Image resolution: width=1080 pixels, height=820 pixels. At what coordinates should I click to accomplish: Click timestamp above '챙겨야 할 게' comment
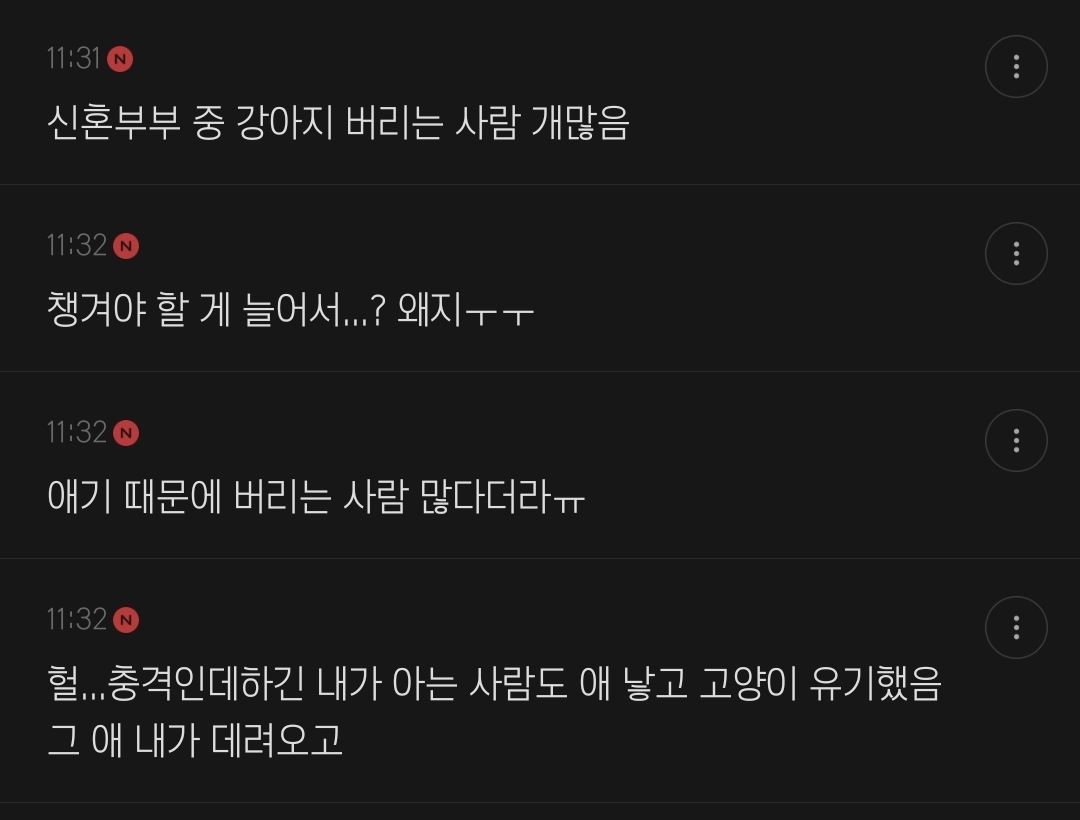[76, 245]
